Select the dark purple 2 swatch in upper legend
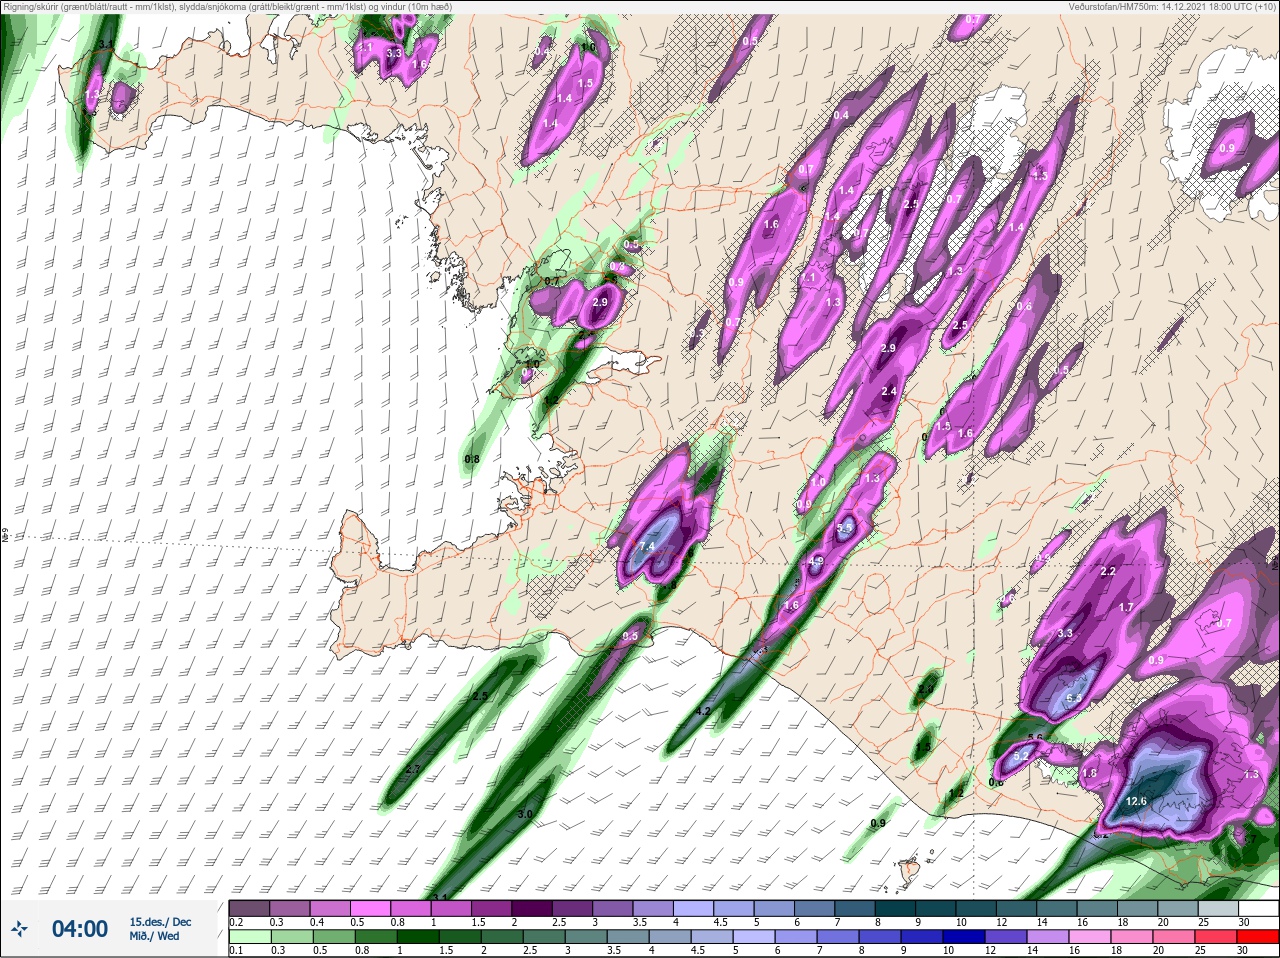The height and width of the screenshot is (958, 1280). click(532, 908)
